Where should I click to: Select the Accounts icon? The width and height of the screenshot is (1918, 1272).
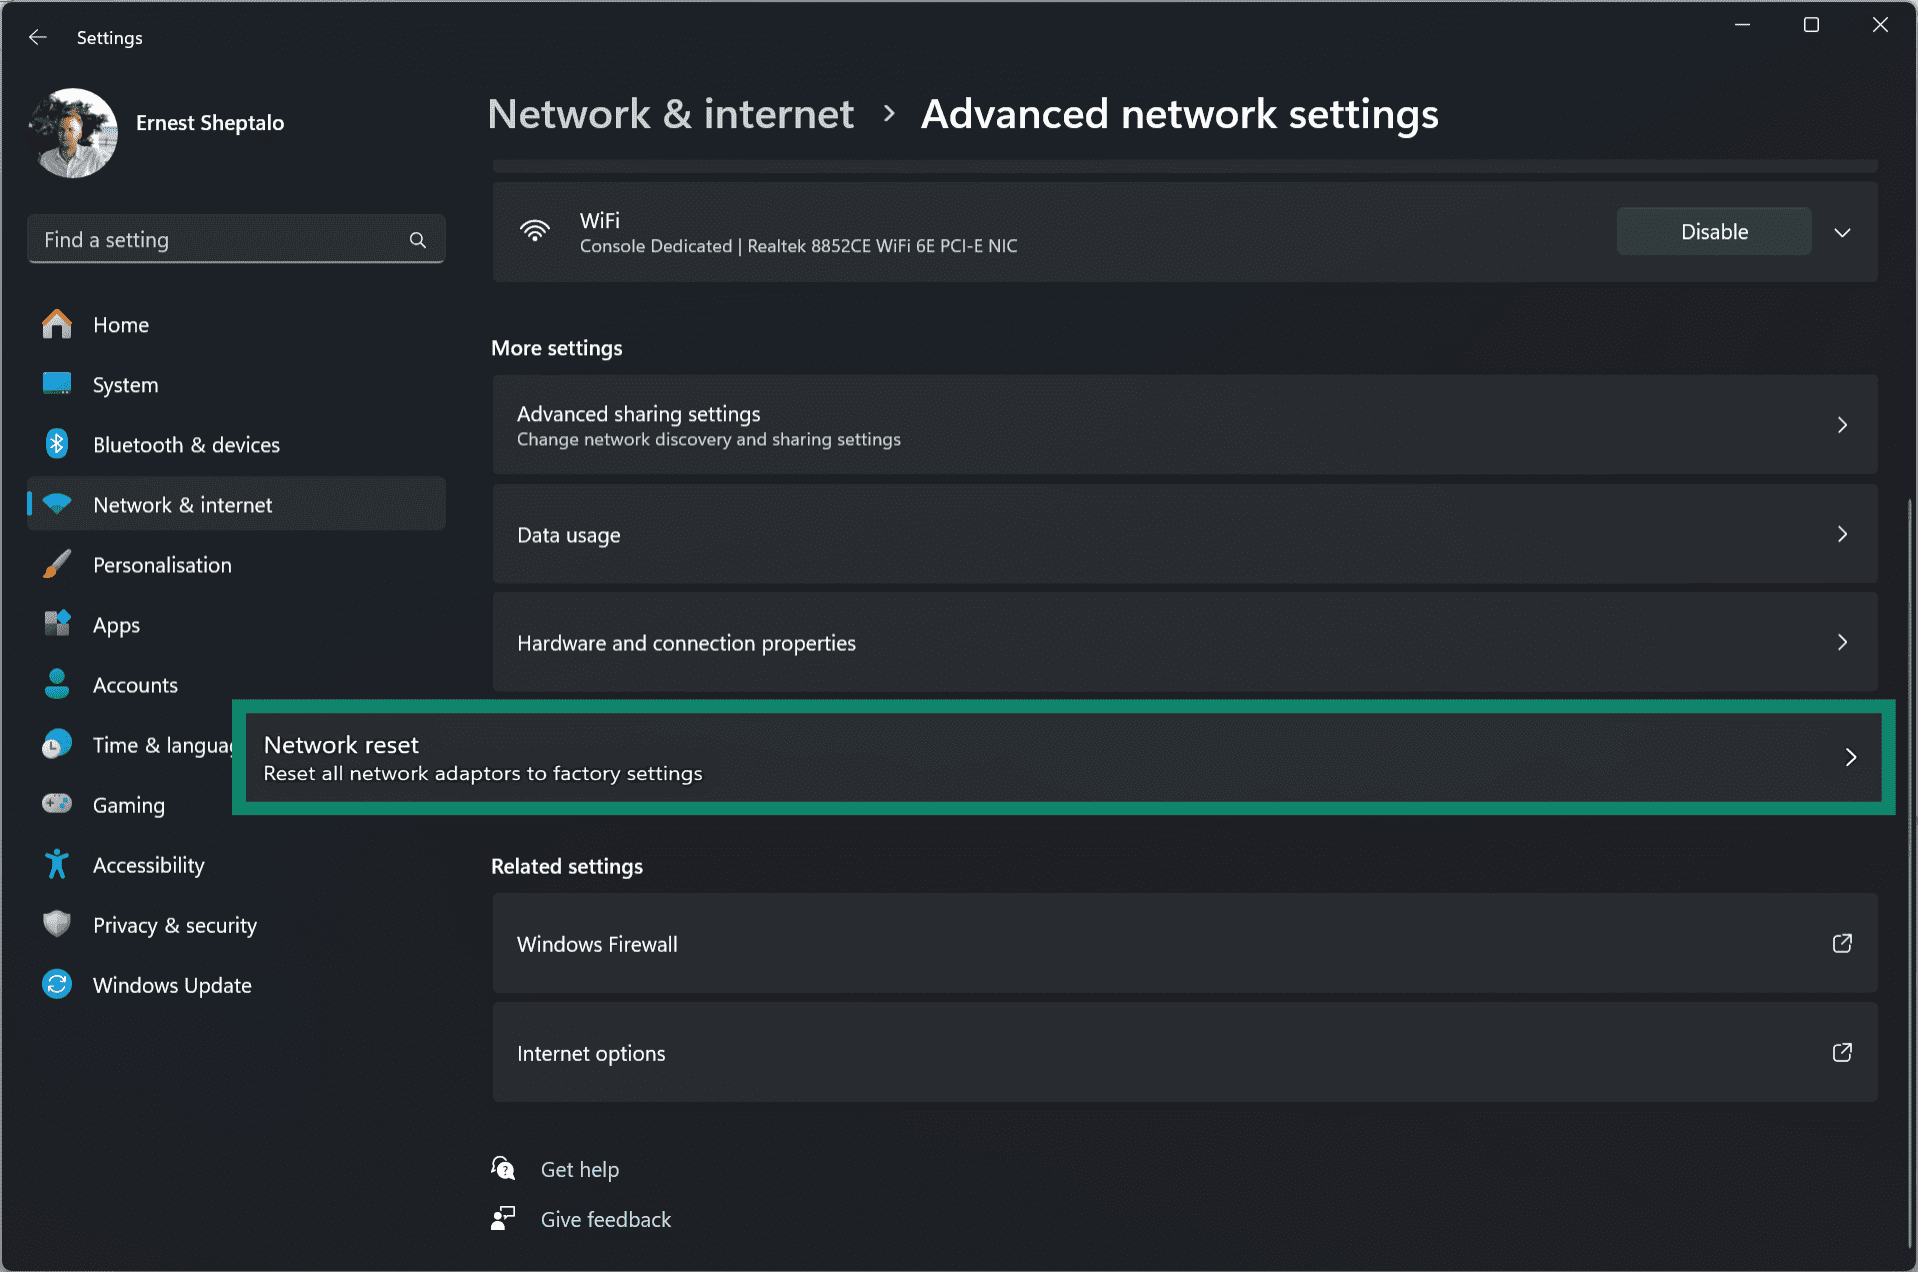pos(57,684)
